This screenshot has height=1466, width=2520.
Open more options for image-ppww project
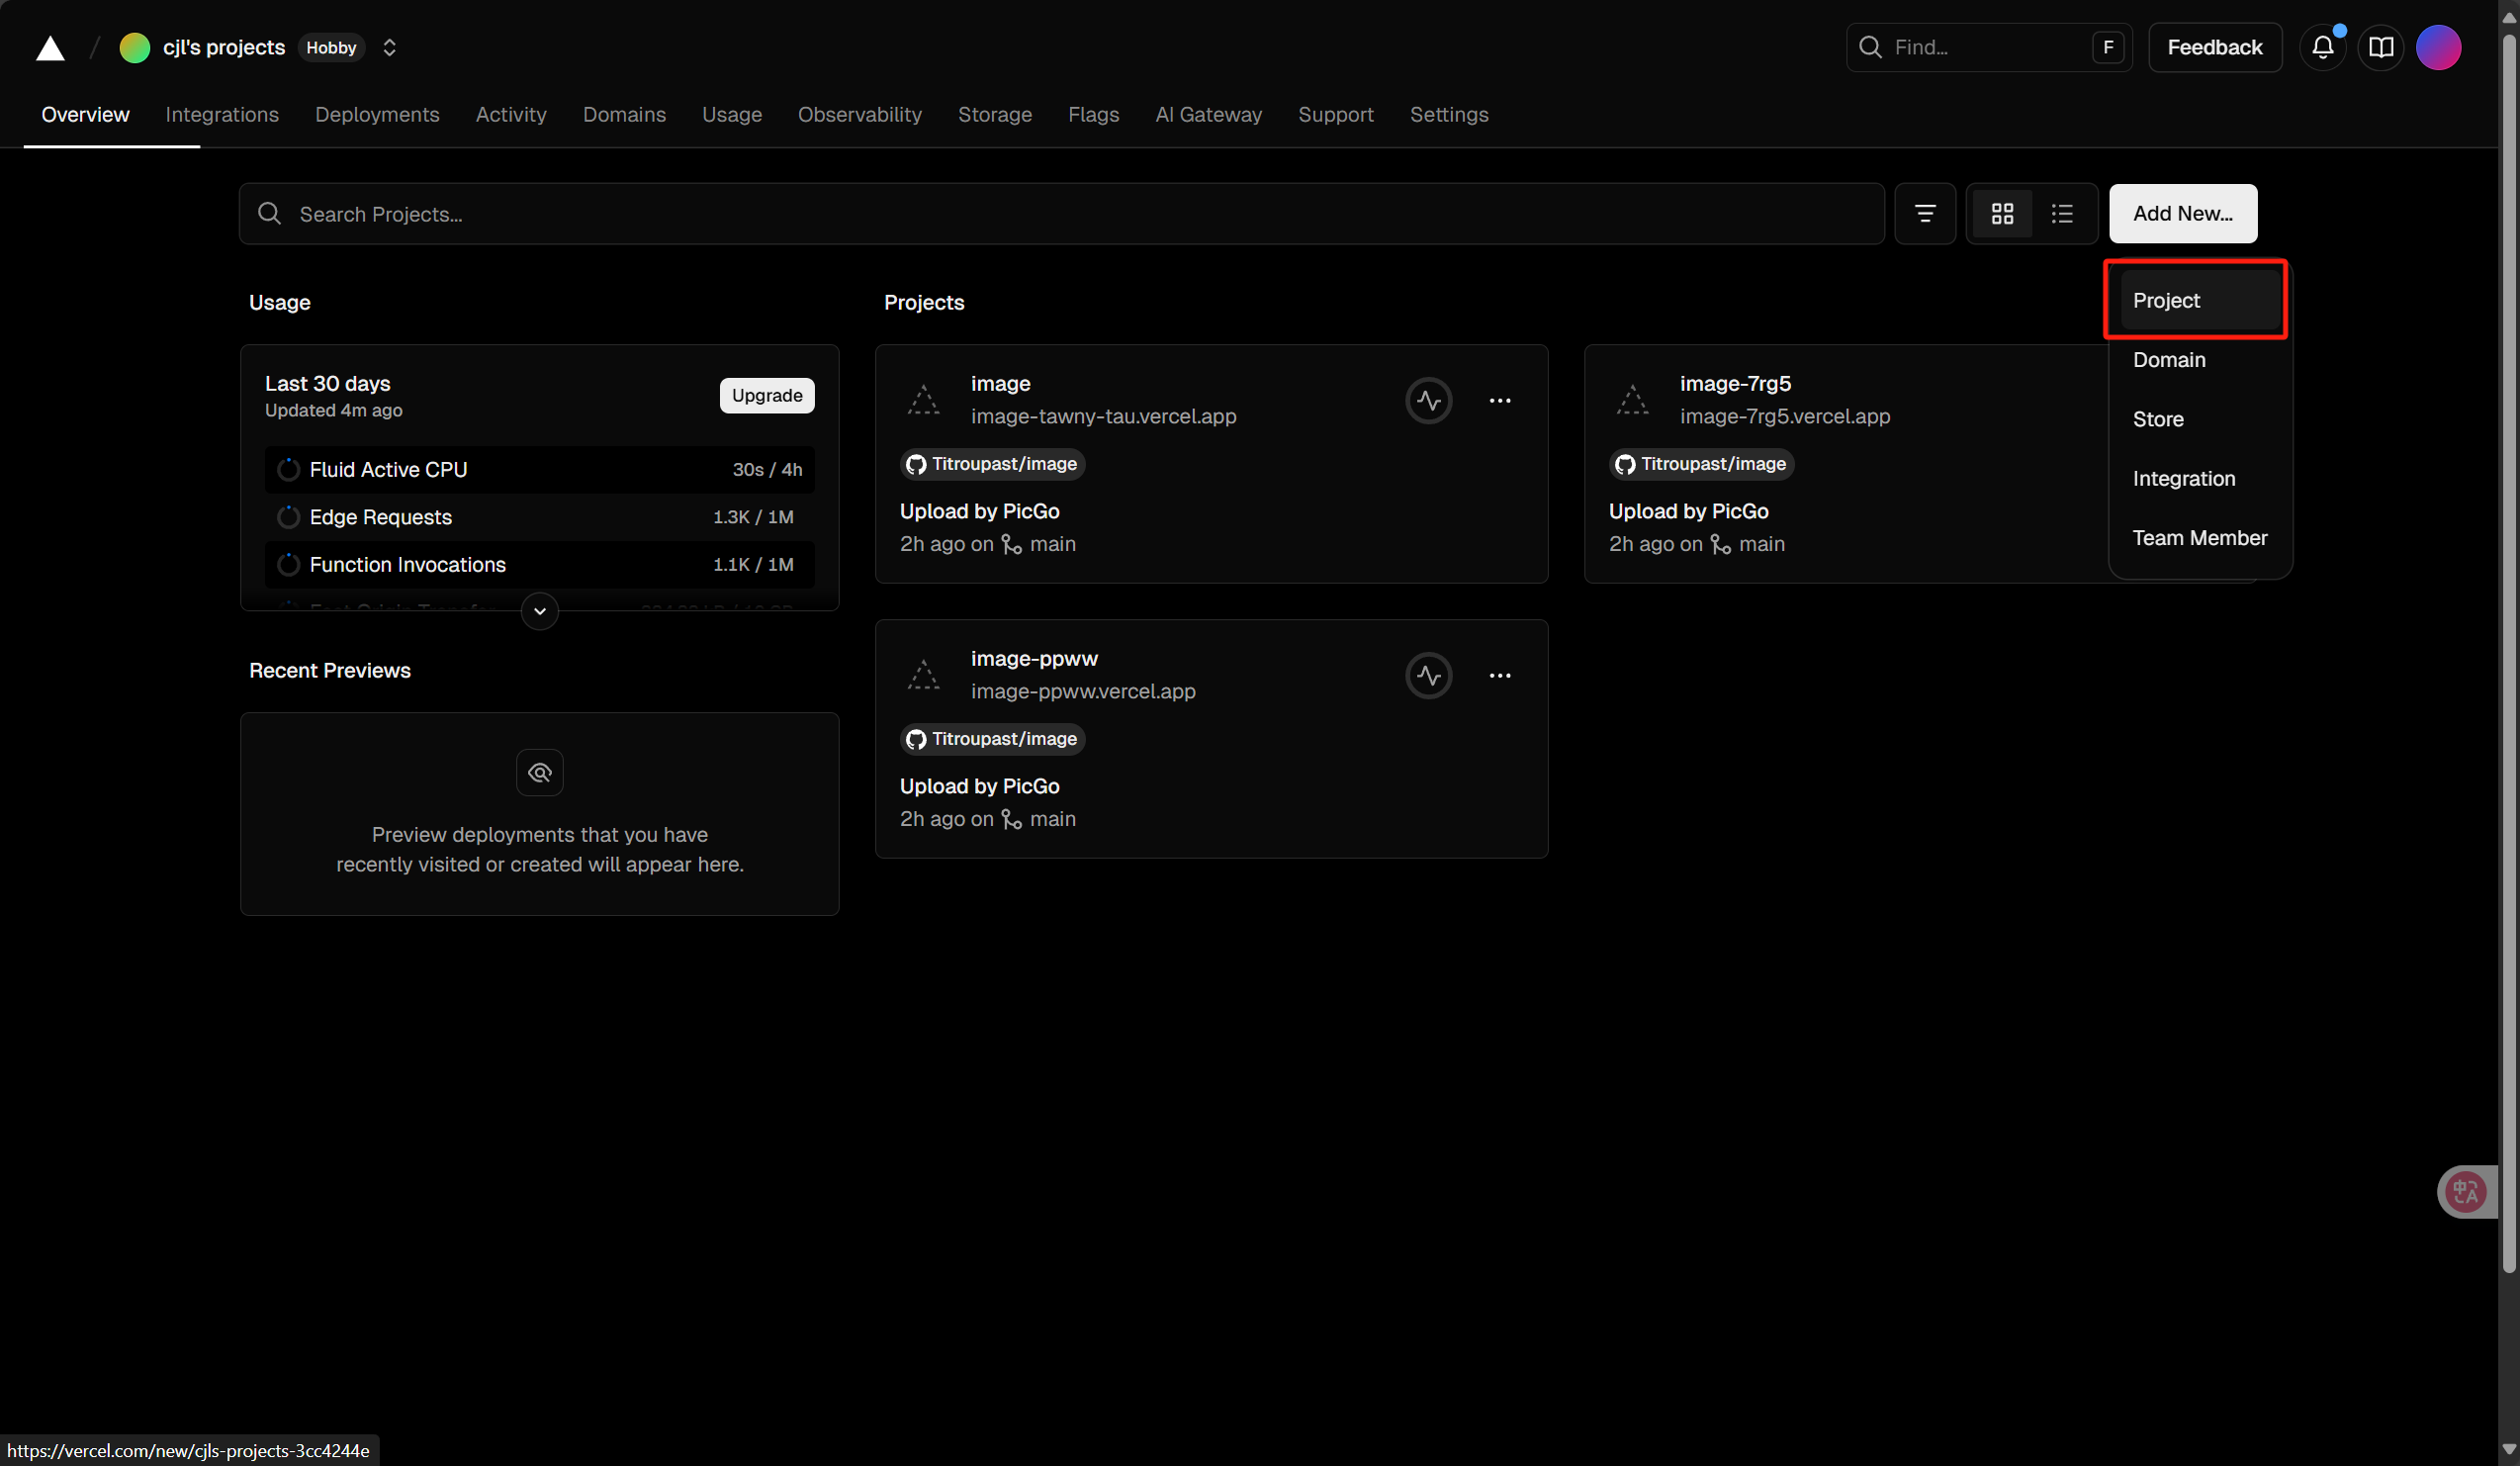coord(1499,675)
